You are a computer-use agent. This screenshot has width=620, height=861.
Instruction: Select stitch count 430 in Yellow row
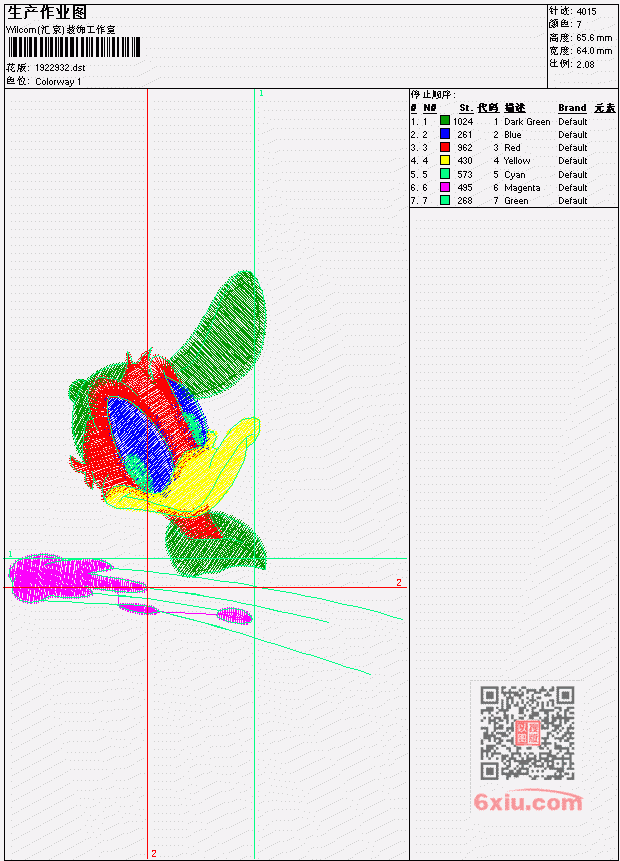[465, 161]
